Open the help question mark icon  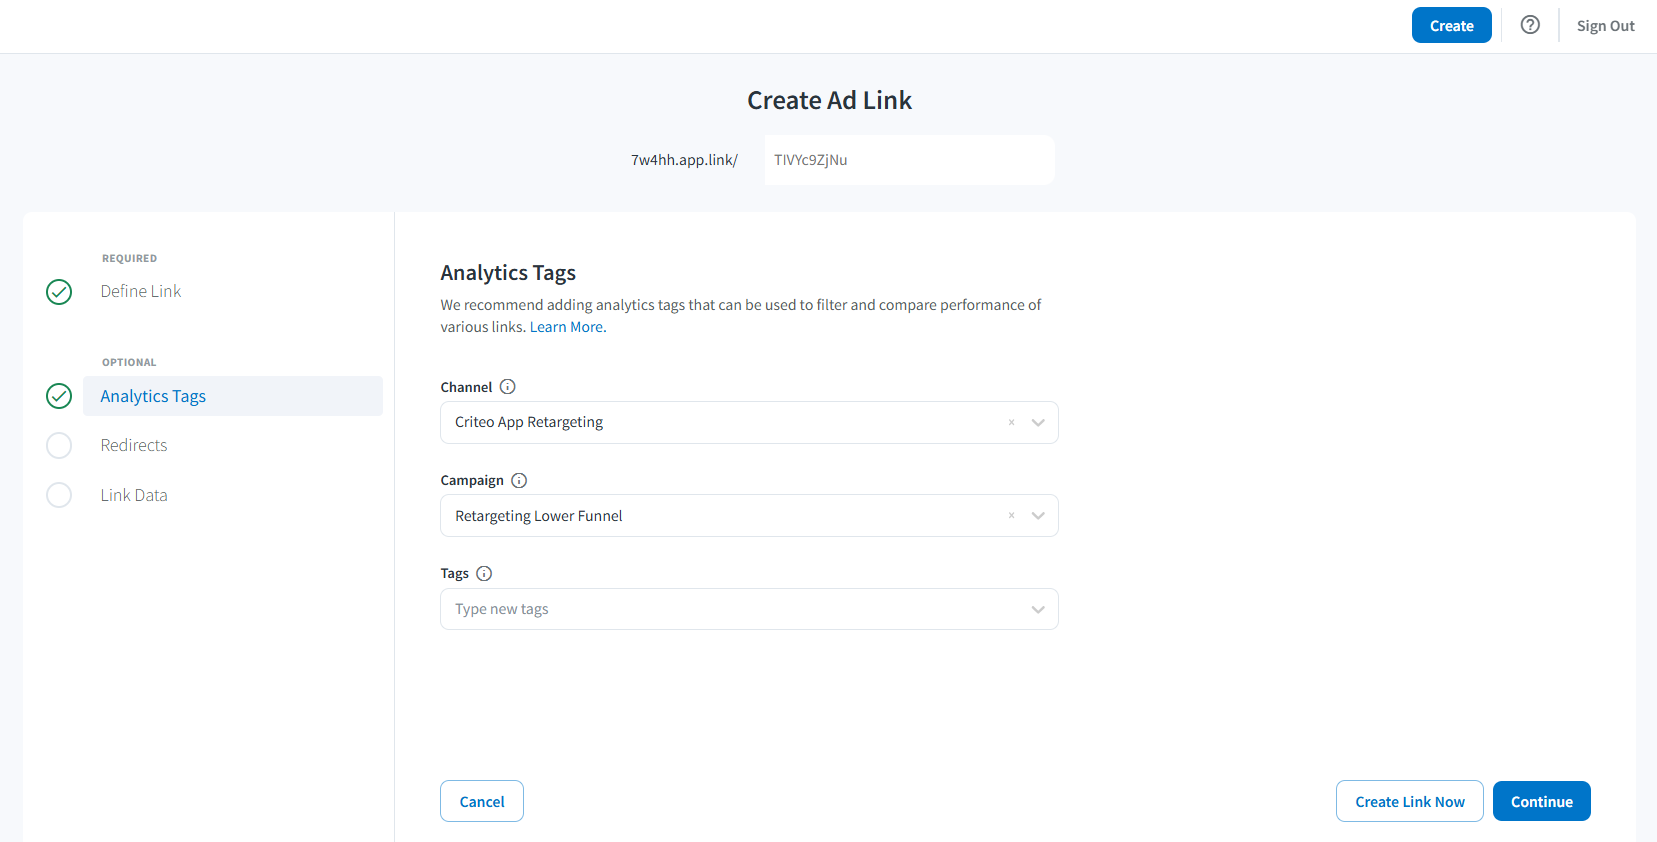pos(1530,25)
